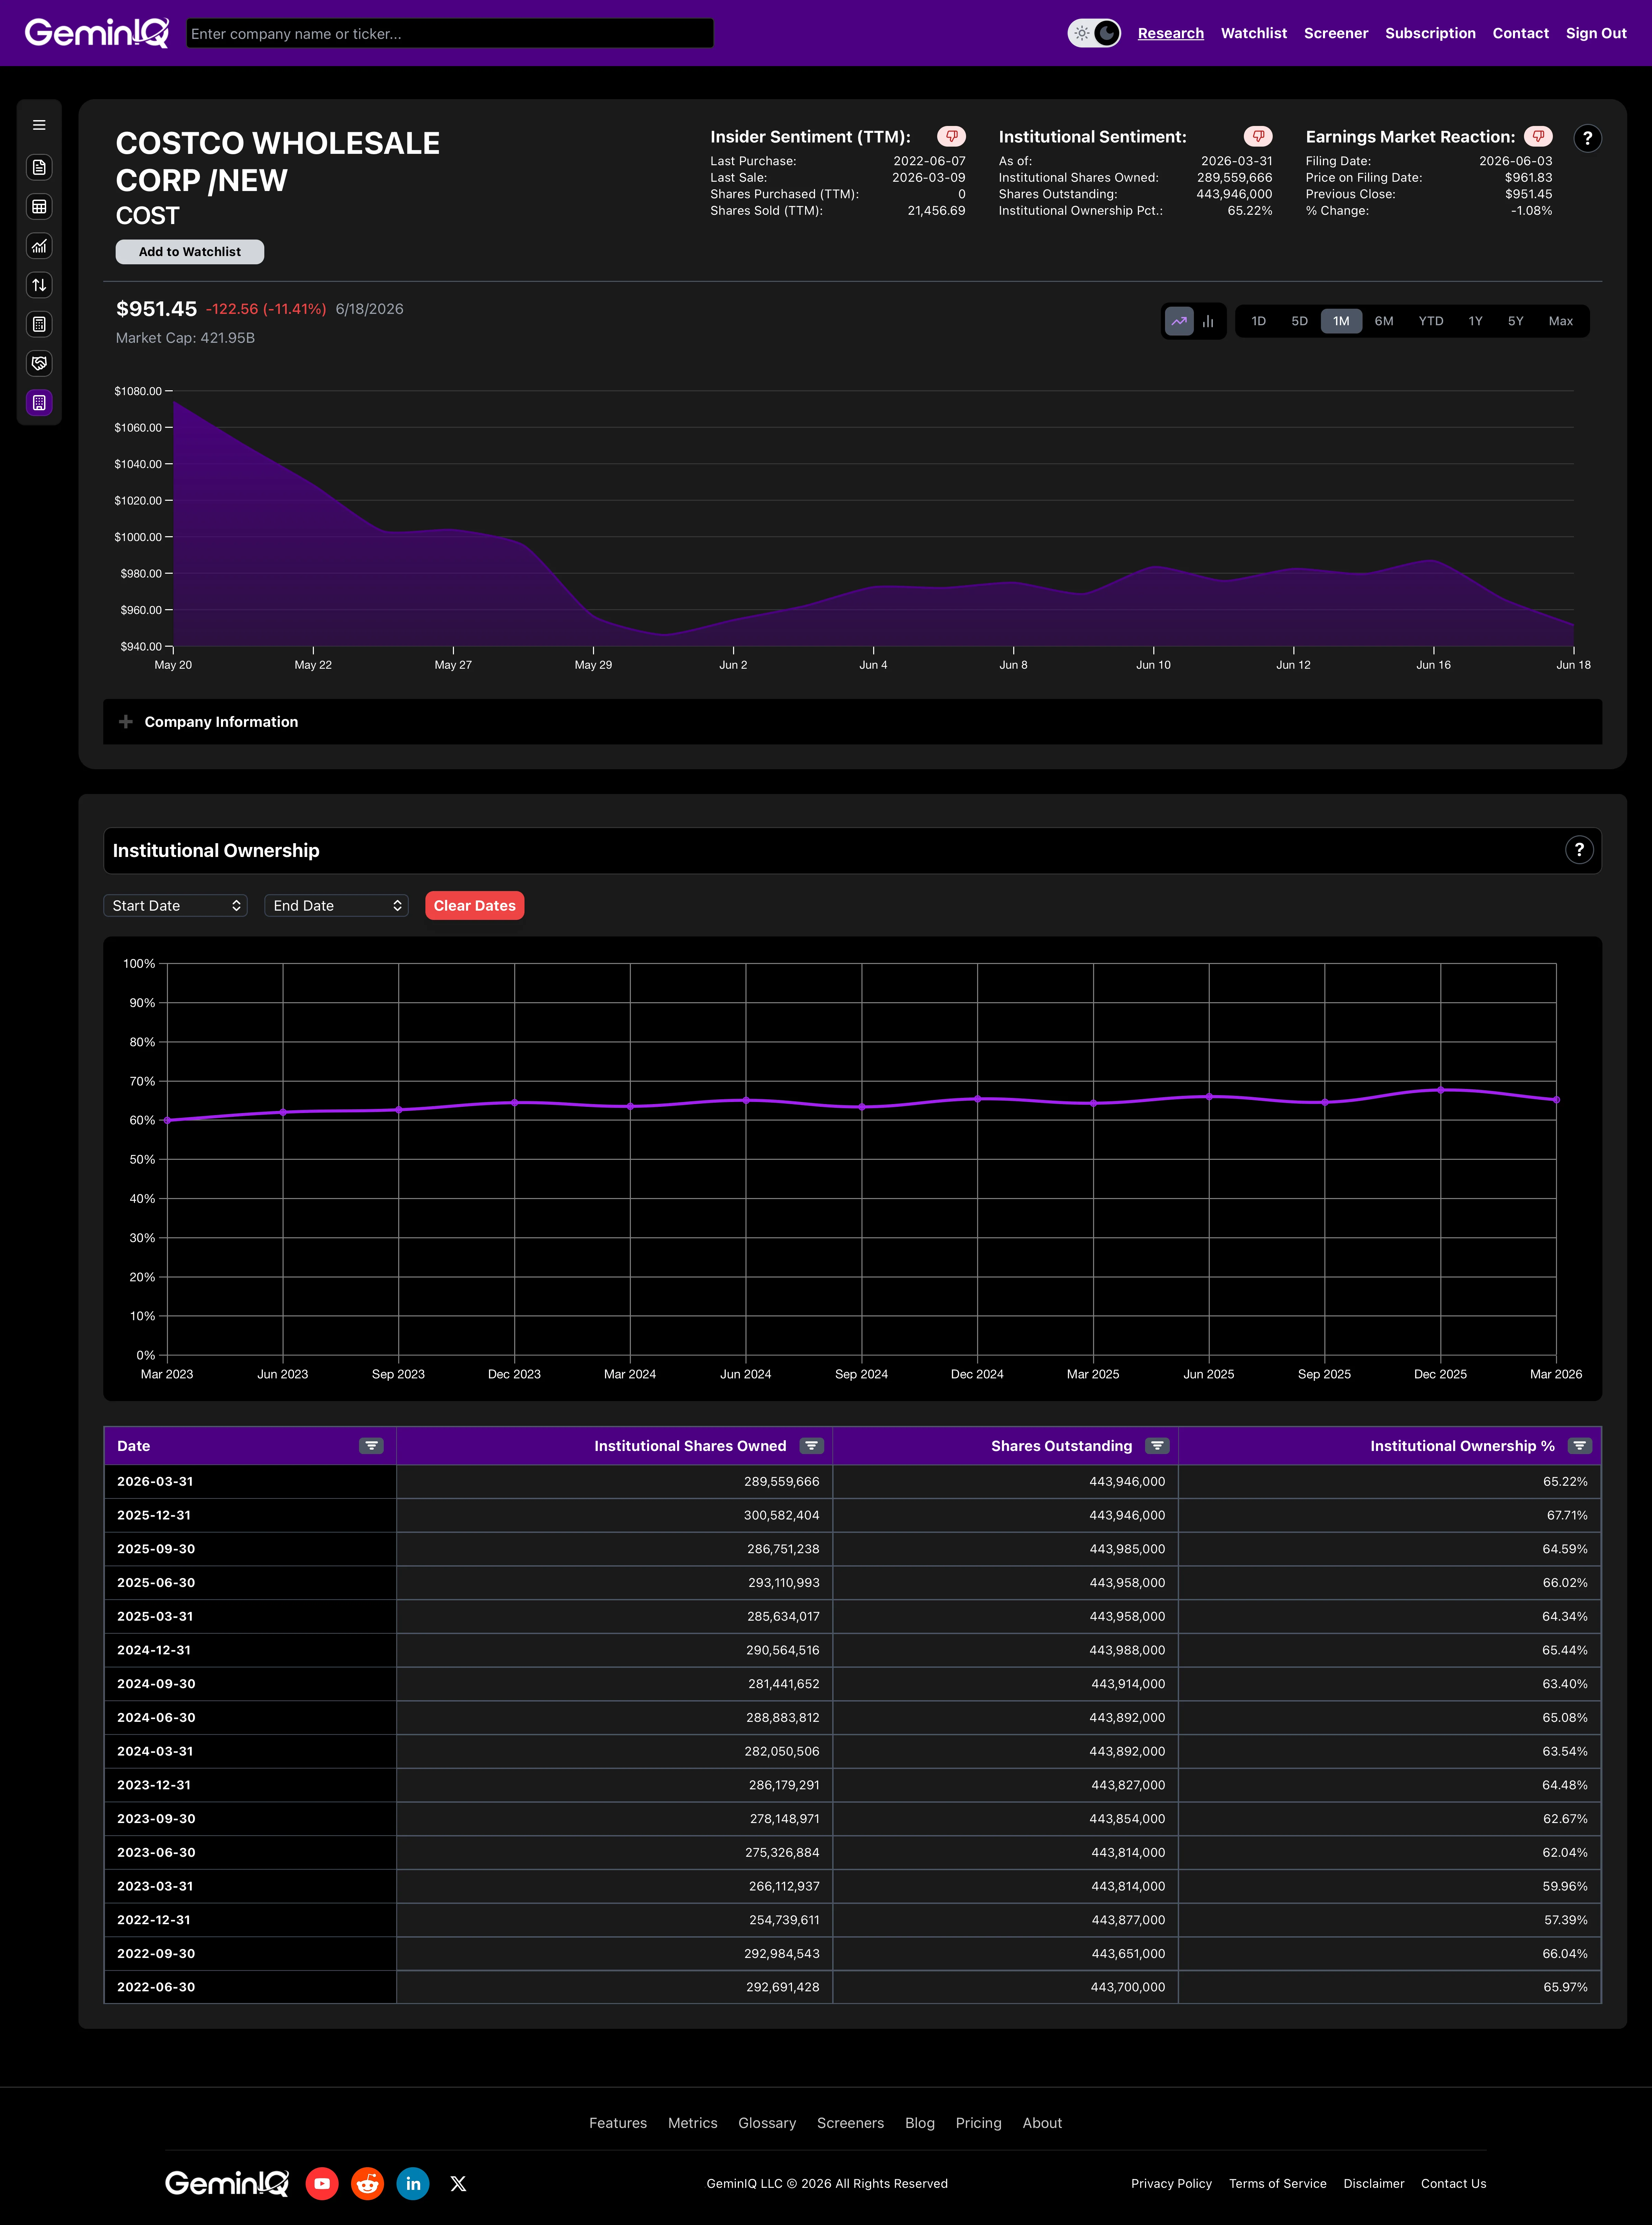
Task: Open the document filings sidebar icon
Action: click(x=39, y=167)
